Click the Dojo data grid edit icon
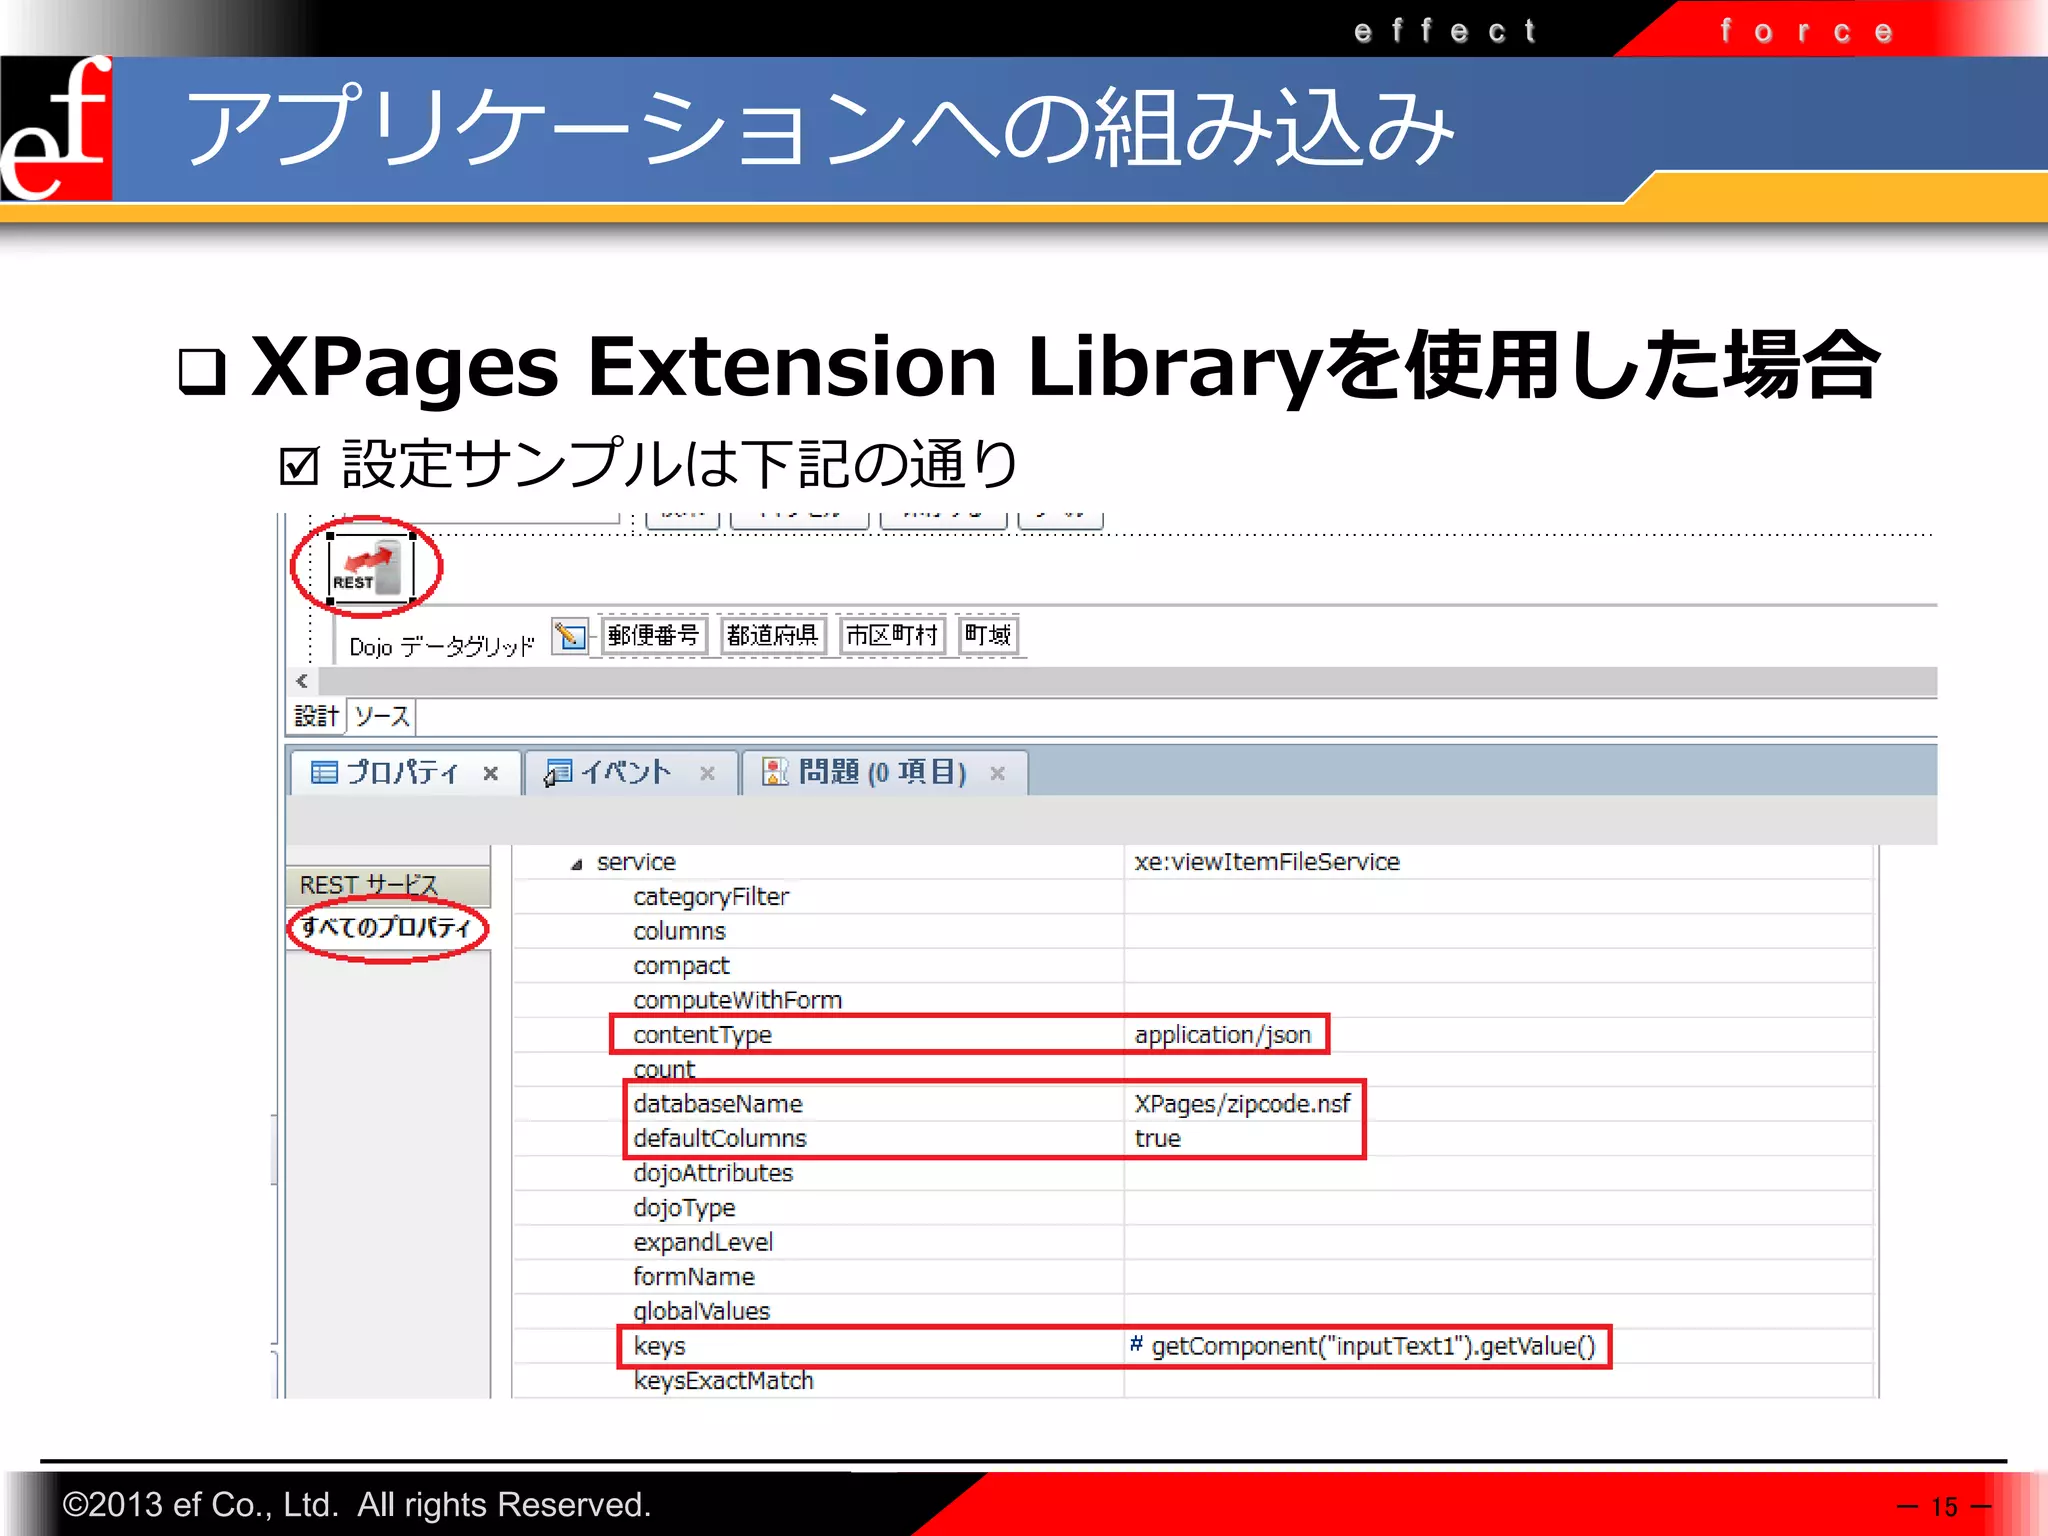 click(570, 635)
